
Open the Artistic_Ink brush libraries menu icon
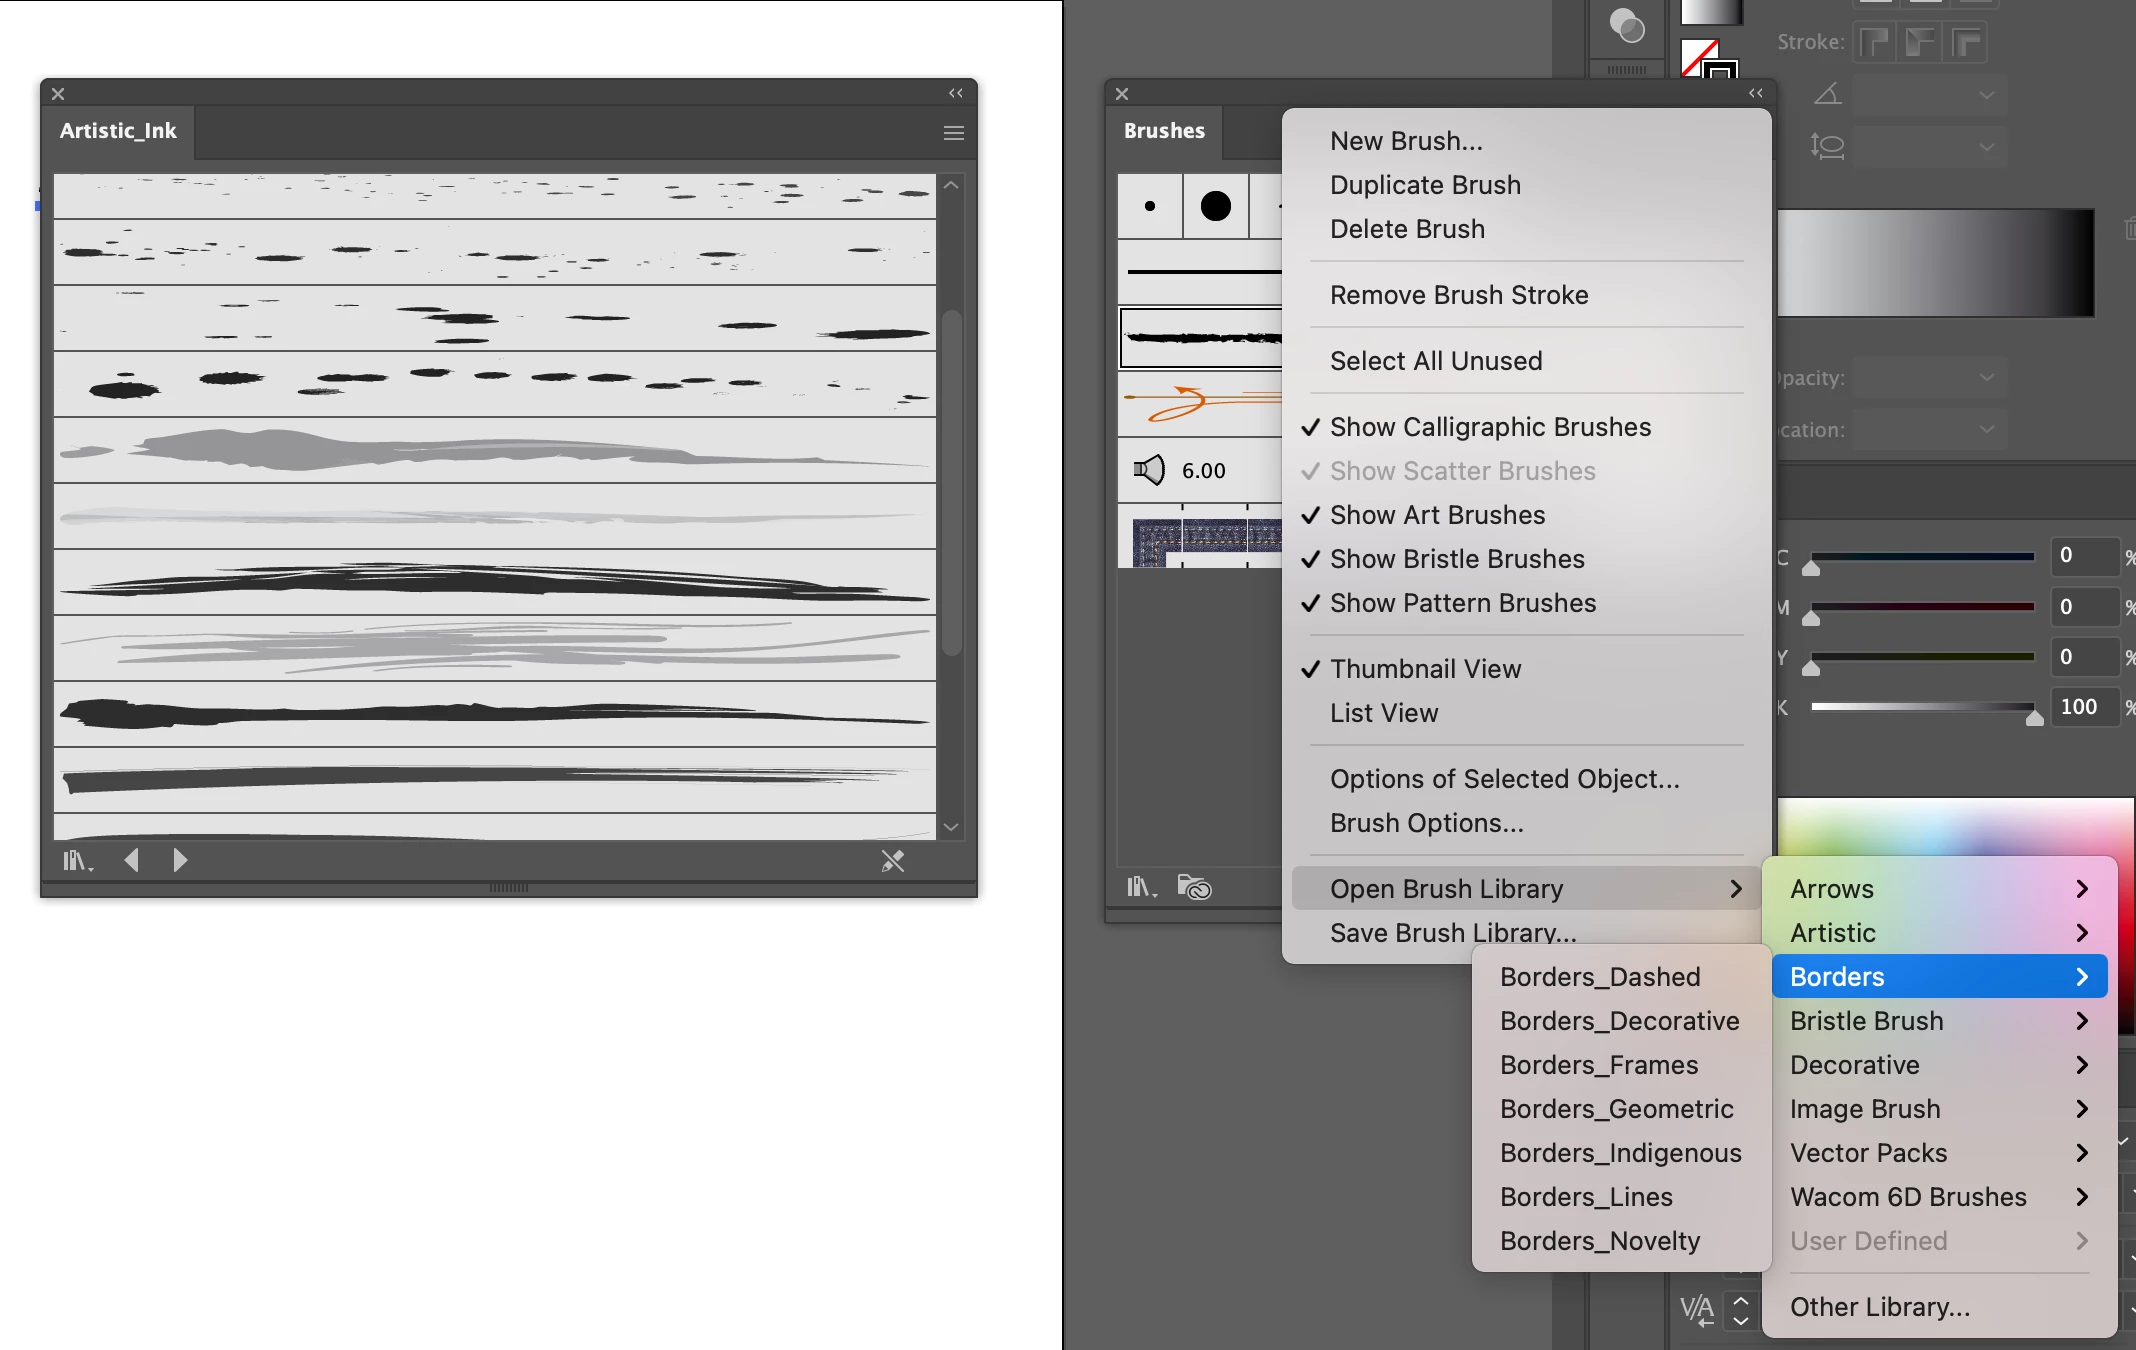pyautogui.click(x=77, y=861)
